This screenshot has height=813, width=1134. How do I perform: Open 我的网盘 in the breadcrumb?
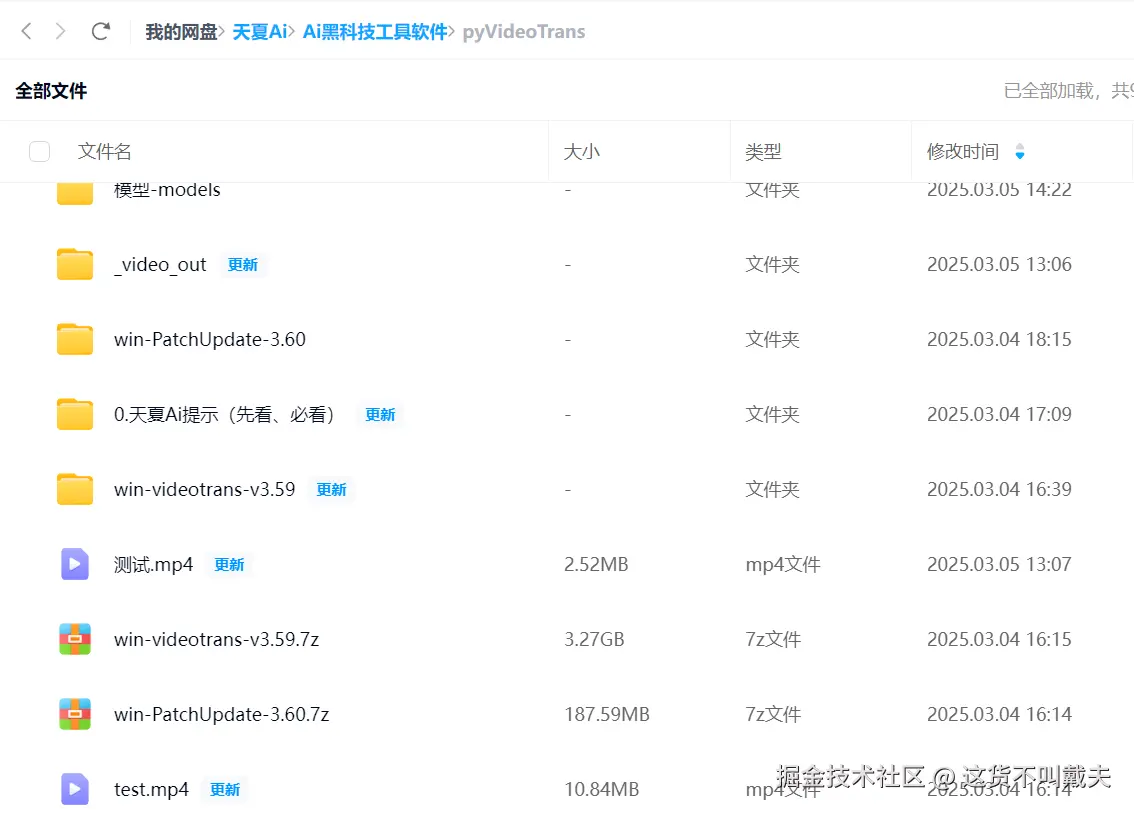[181, 32]
